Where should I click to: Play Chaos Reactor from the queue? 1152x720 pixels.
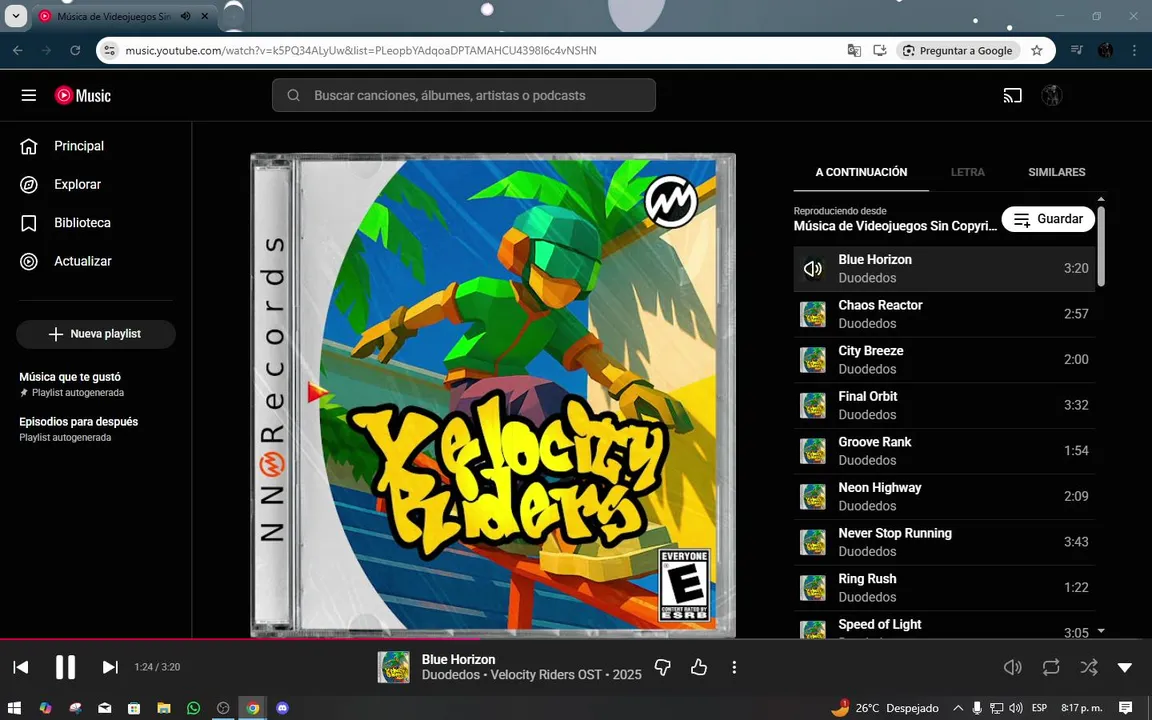point(944,314)
